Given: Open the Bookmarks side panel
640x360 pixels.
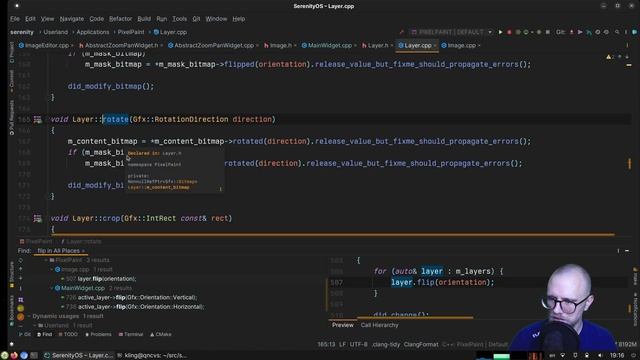Looking at the screenshot, I should tap(11, 311).
